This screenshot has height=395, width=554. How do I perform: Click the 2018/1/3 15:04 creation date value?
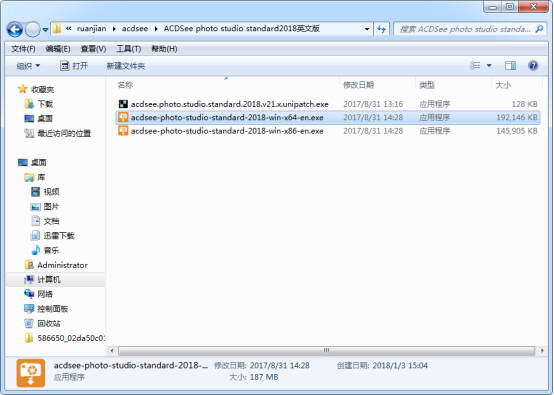pos(400,365)
